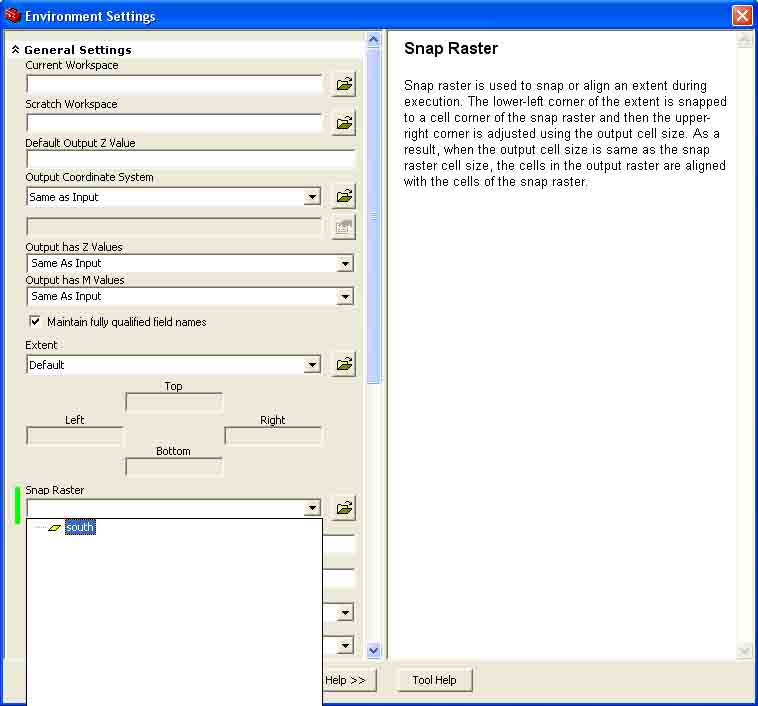Viewport: 758px width, 706px height.
Task: Click into Default Output Z Value field
Action: pyautogui.click(x=190, y=159)
